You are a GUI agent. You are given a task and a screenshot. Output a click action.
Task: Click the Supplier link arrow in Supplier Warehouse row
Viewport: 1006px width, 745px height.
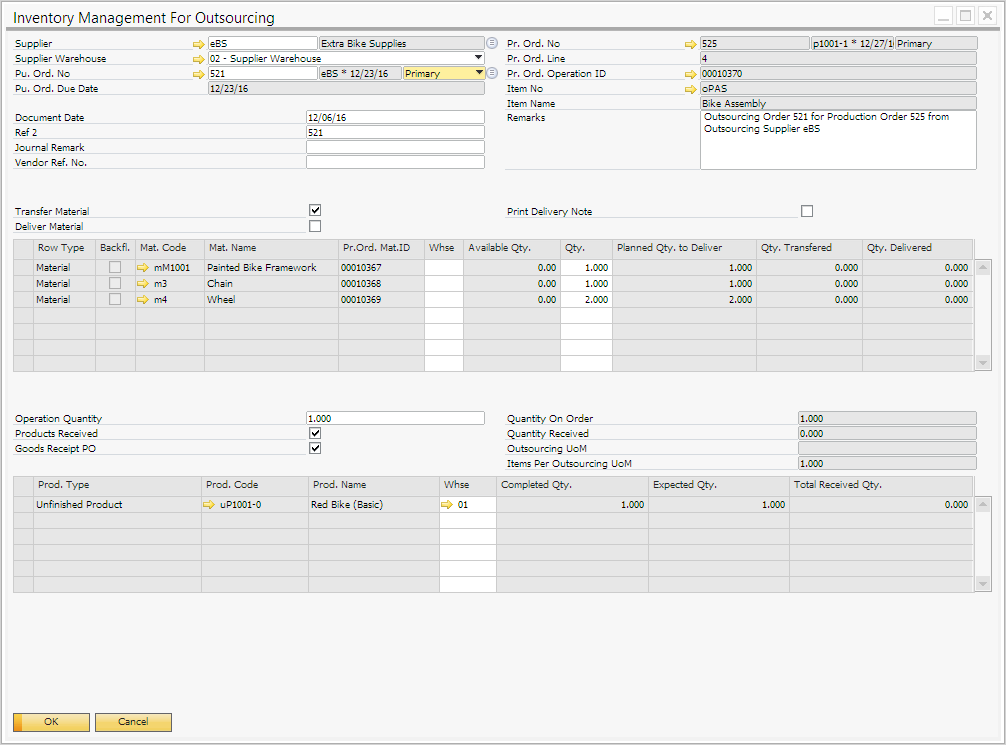pyautogui.click(x=198, y=59)
